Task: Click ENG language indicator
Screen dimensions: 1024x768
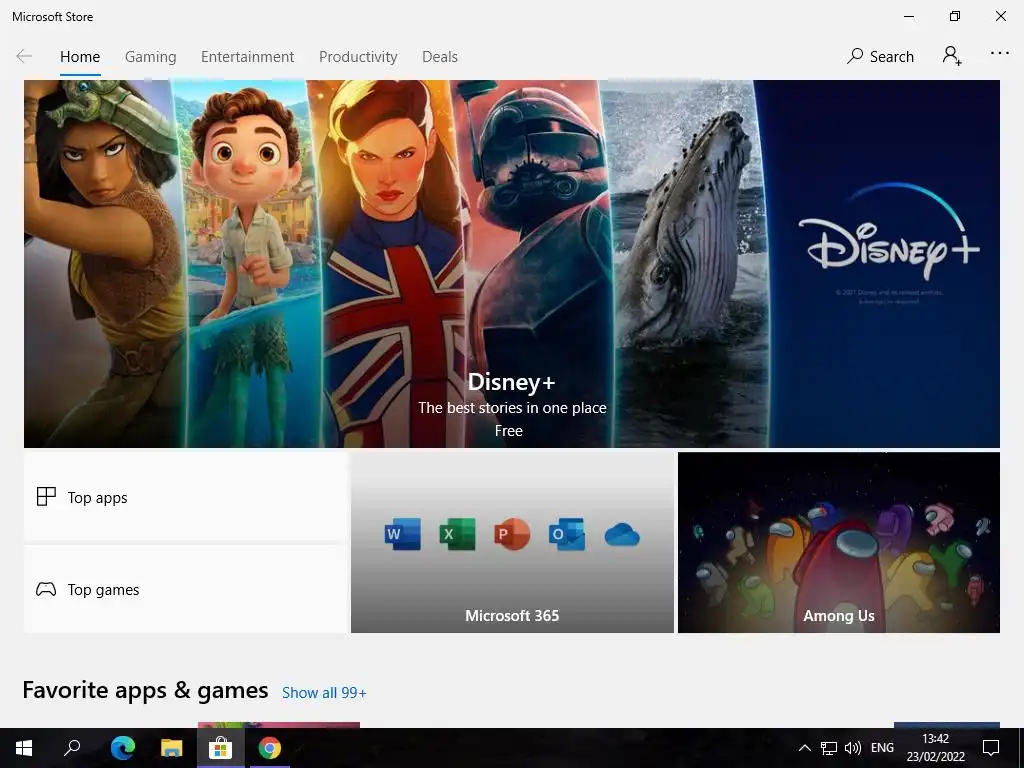Action: click(882, 748)
